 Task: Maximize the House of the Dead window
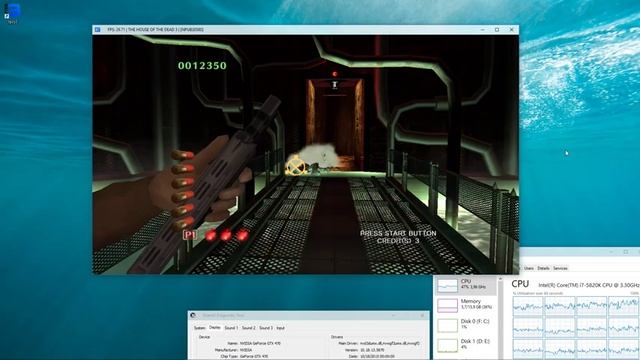point(497,29)
